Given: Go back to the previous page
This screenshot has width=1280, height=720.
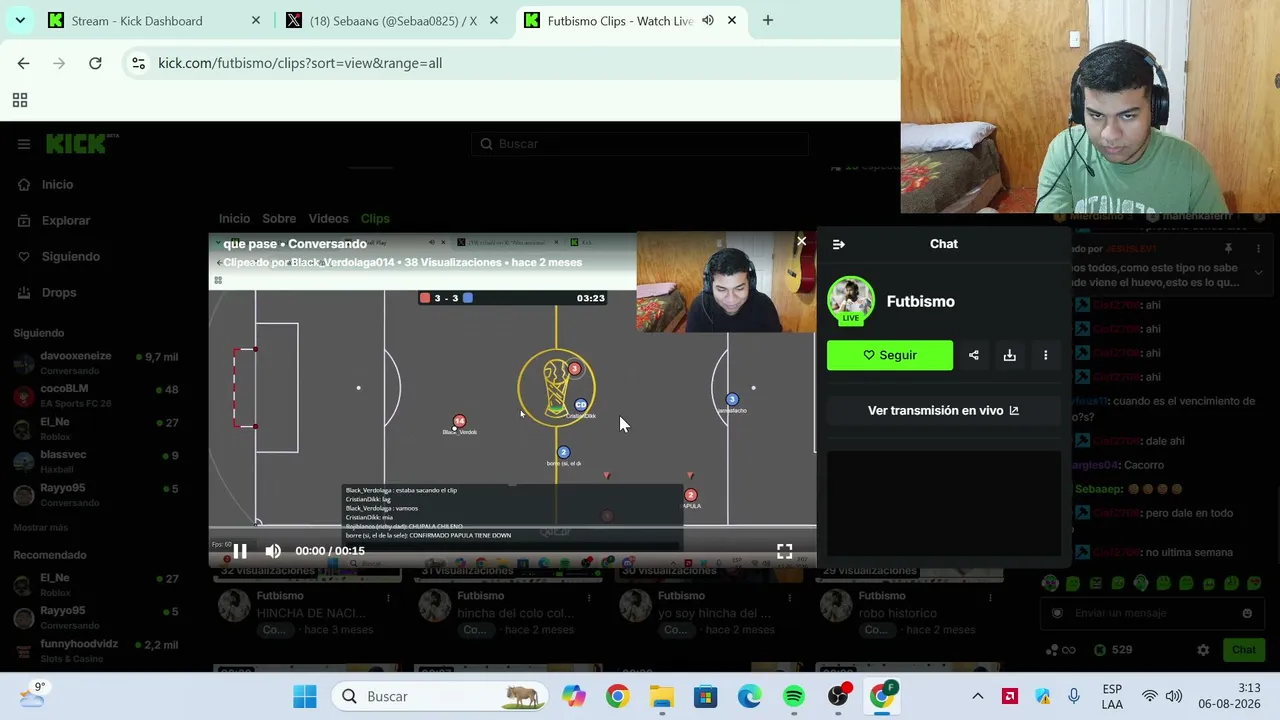Looking at the screenshot, I should 23,63.
